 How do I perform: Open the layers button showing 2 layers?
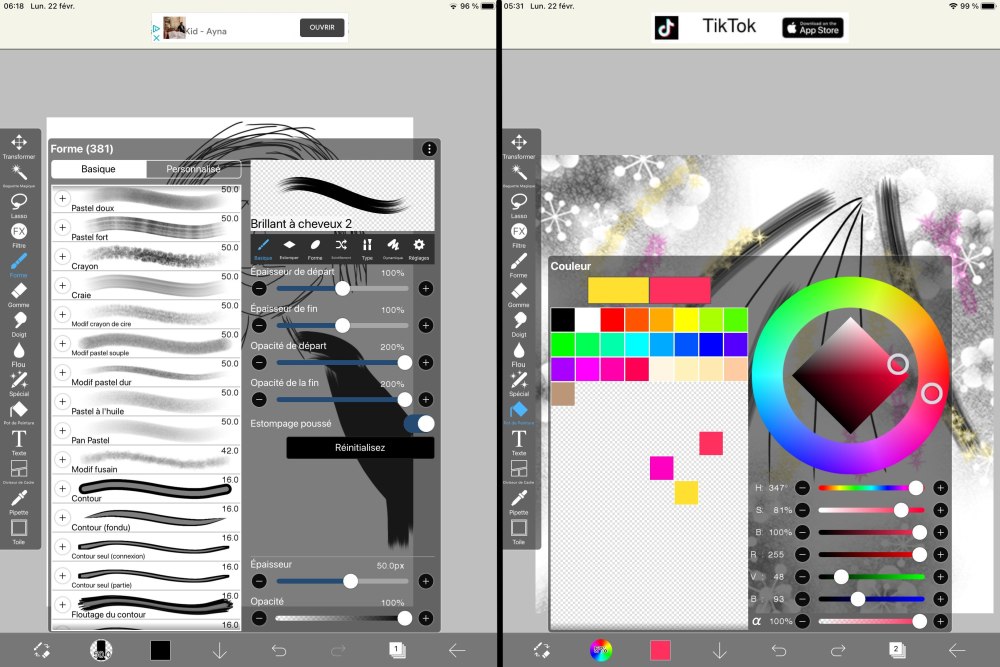[897, 650]
